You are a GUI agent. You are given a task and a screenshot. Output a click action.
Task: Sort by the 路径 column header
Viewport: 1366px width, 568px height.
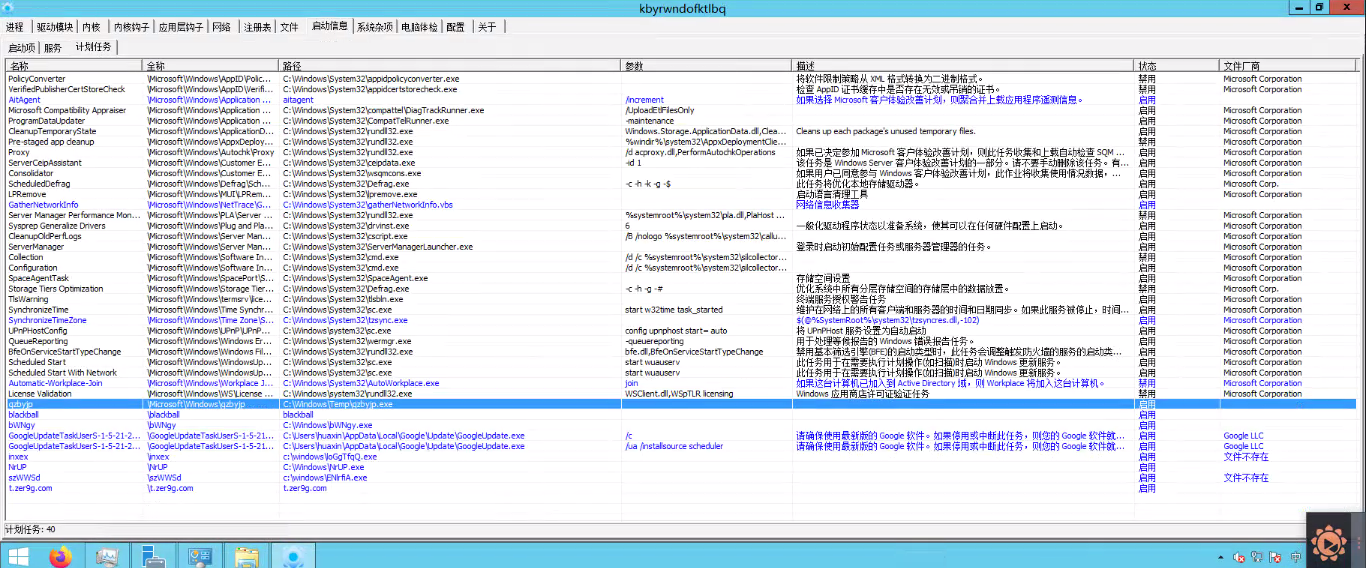(450, 65)
